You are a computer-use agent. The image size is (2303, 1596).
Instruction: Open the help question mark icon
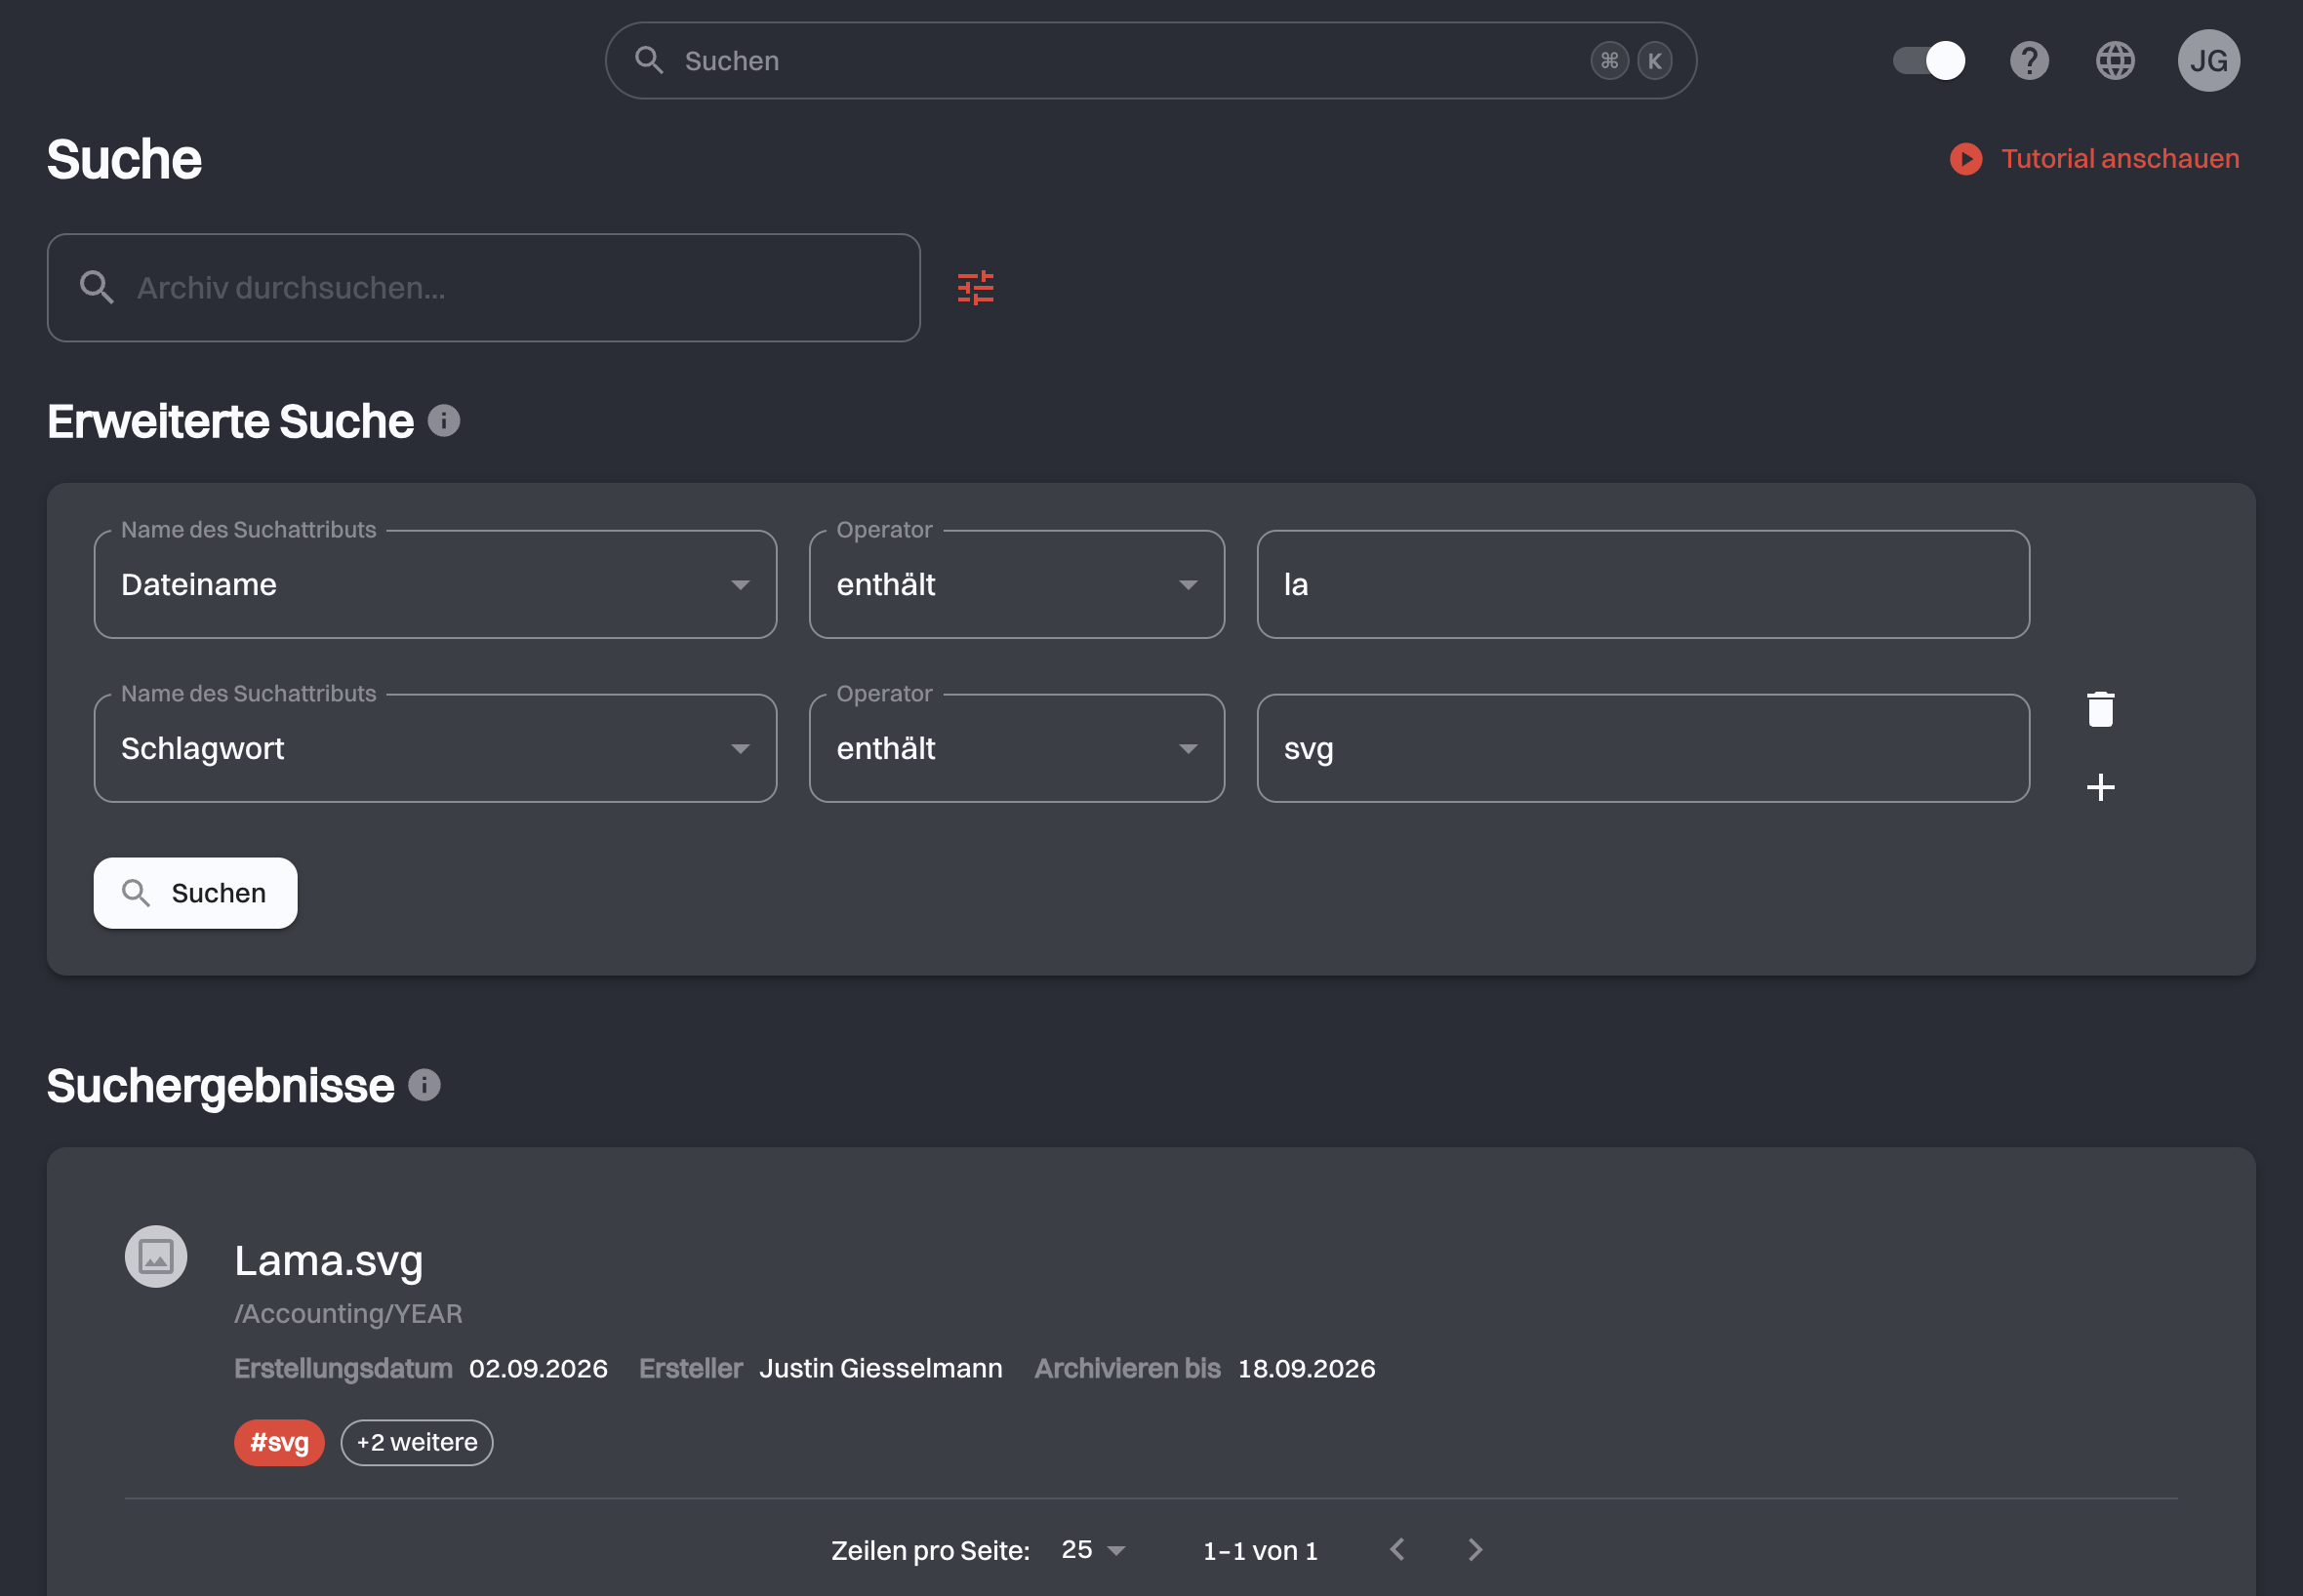[x=2029, y=61]
